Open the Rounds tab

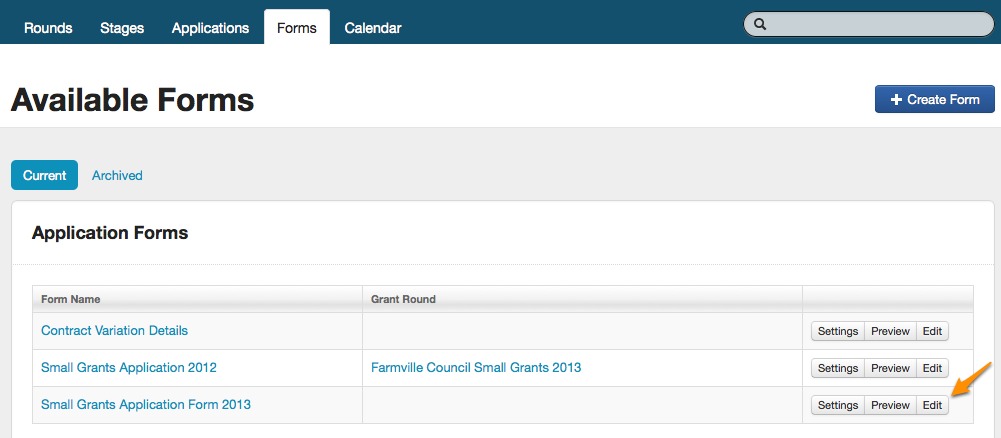48,28
